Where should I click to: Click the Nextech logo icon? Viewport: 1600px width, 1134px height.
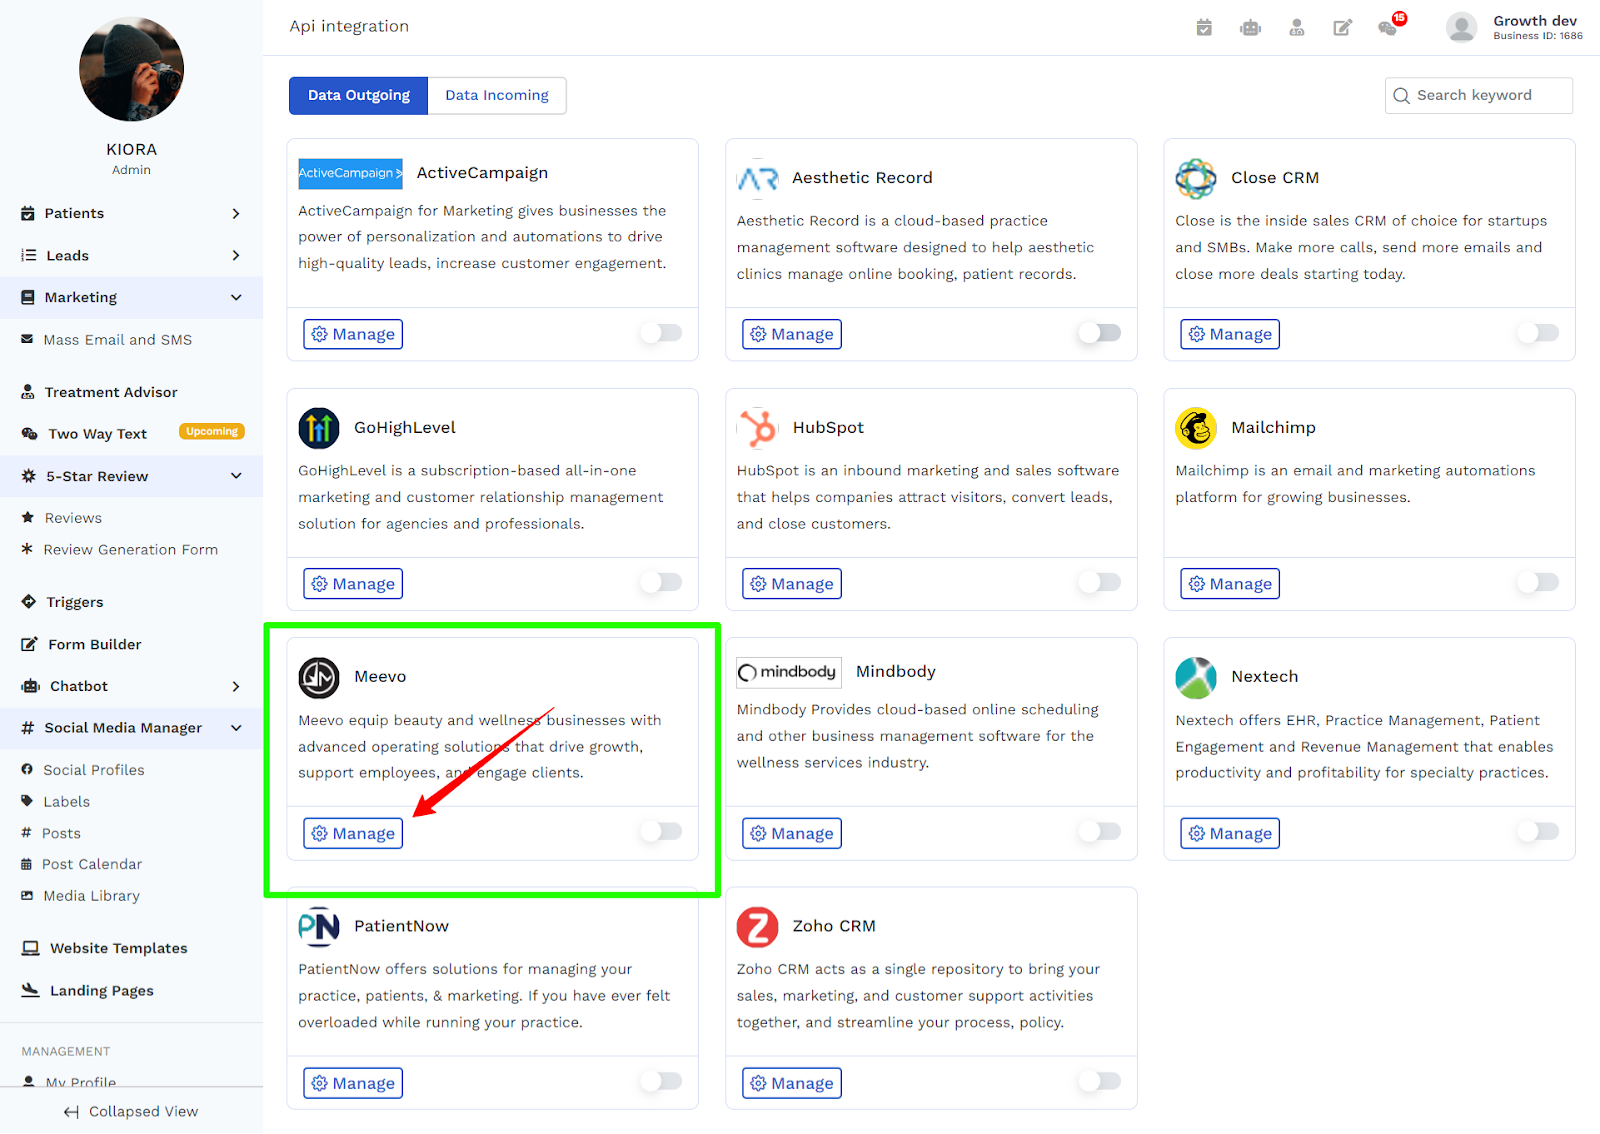1196,677
